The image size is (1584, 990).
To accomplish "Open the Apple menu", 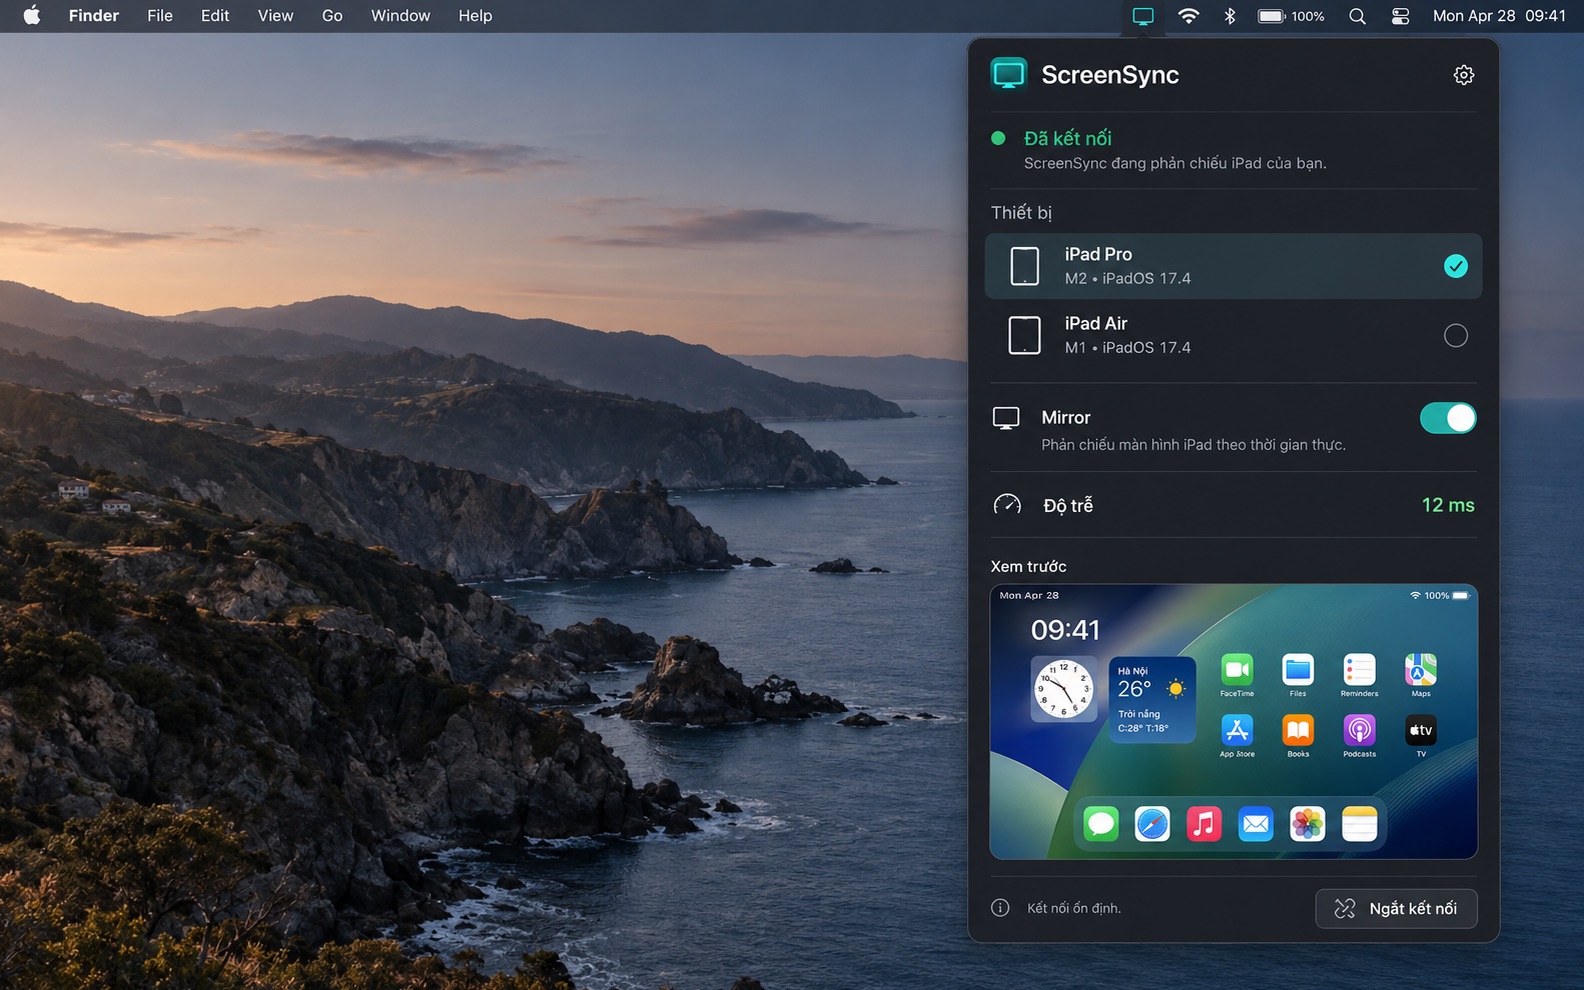I will [x=32, y=16].
